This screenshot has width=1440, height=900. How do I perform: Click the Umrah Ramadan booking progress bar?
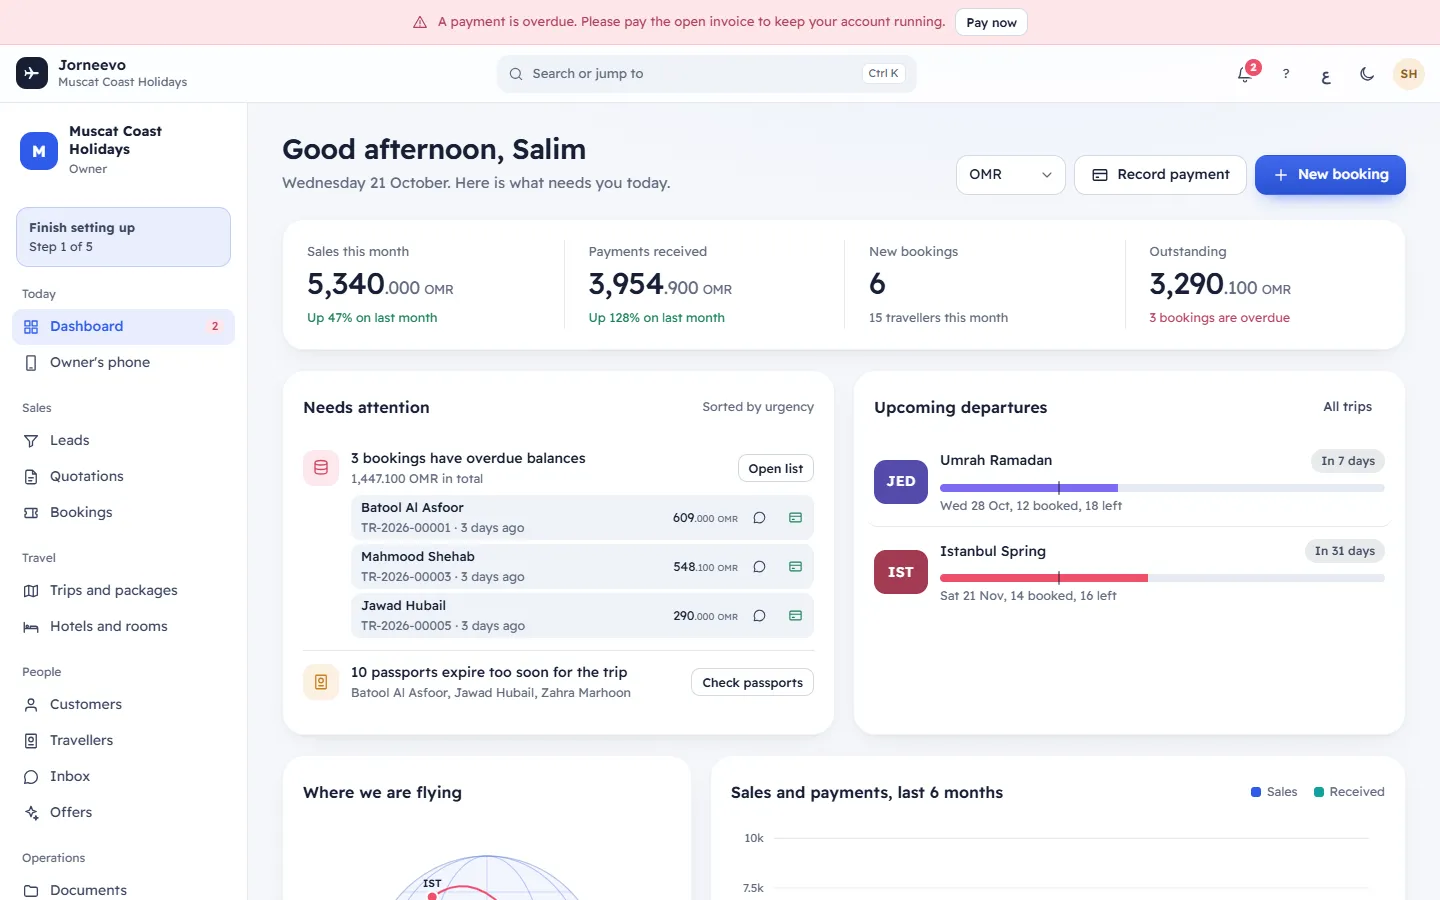pyautogui.click(x=1162, y=488)
